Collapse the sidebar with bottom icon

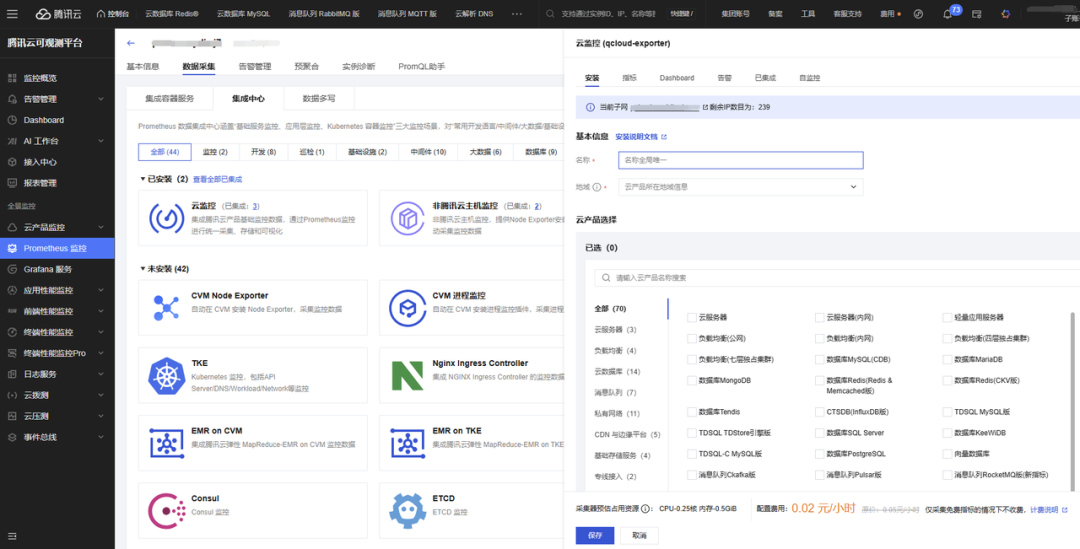tap(12, 536)
